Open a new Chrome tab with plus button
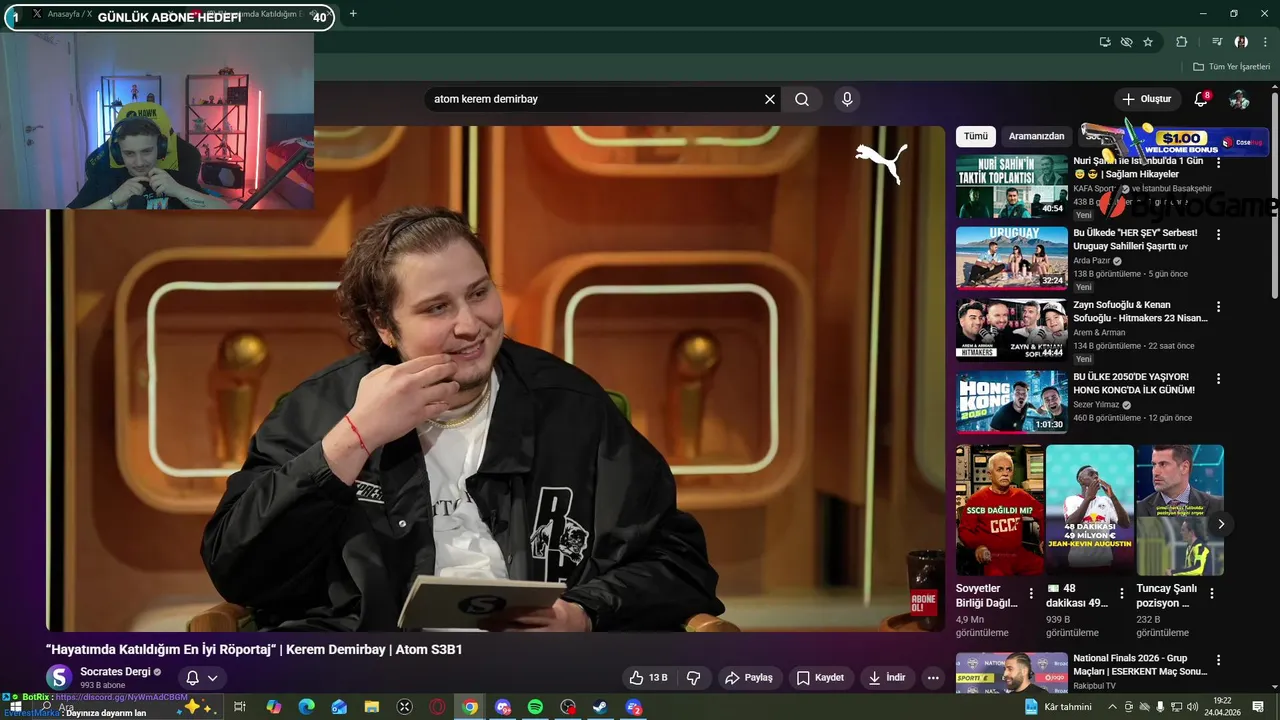The height and width of the screenshot is (720, 1280). click(353, 14)
